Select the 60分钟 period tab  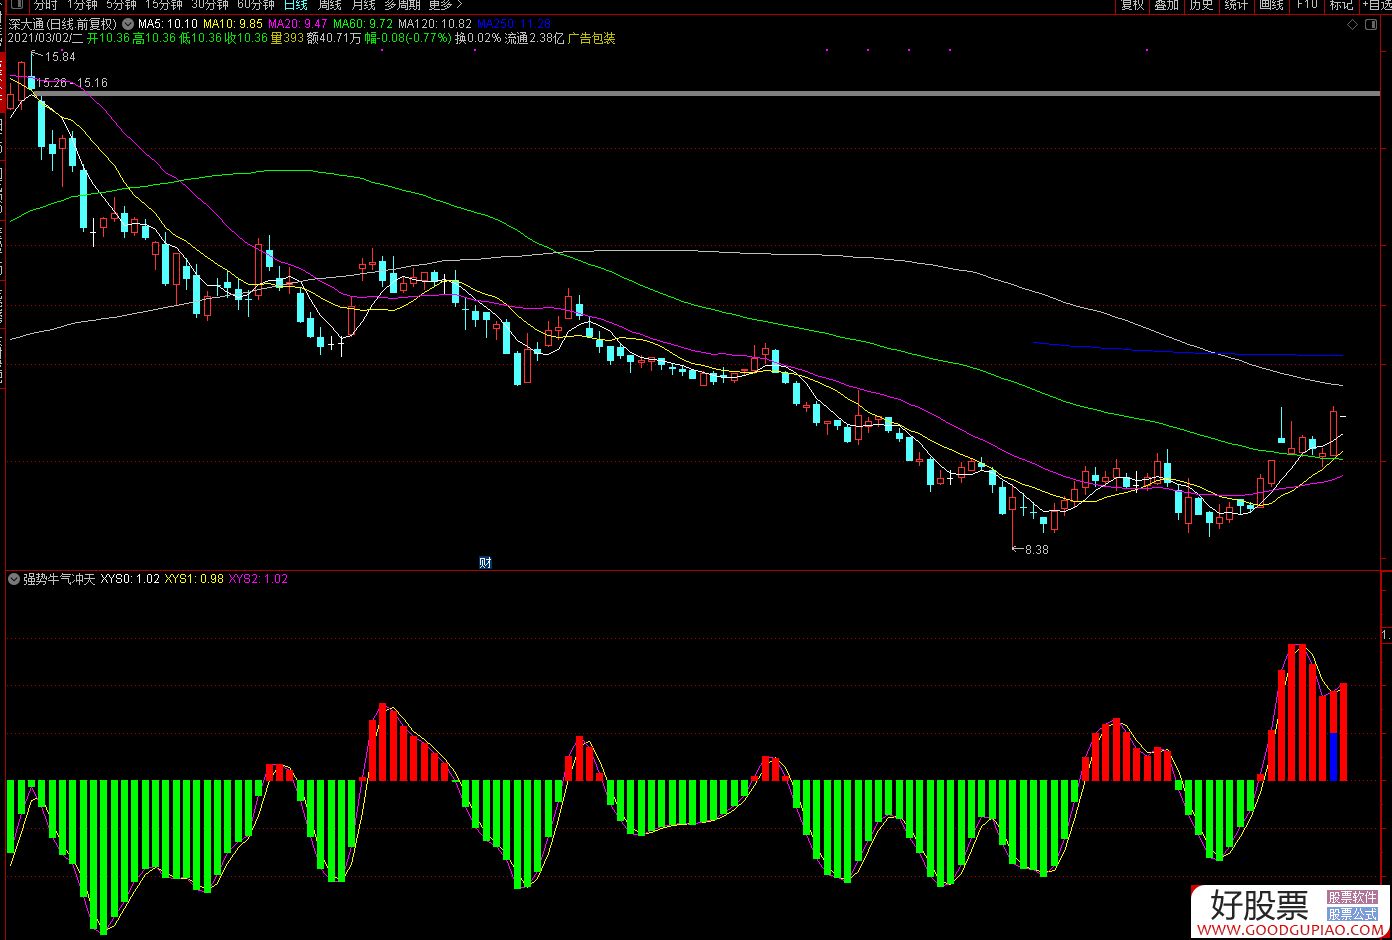pos(256,5)
